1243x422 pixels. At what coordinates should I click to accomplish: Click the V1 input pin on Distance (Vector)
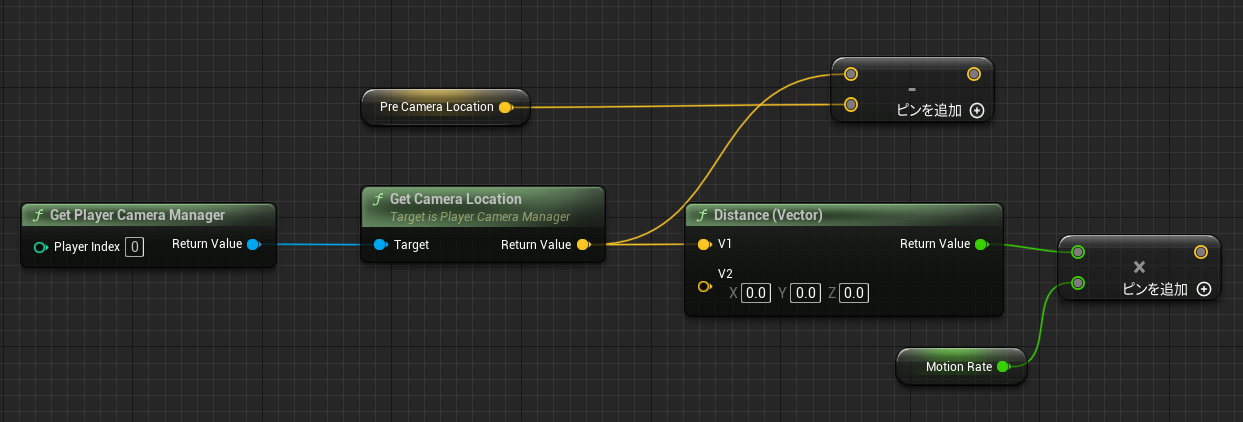tap(704, 244)
